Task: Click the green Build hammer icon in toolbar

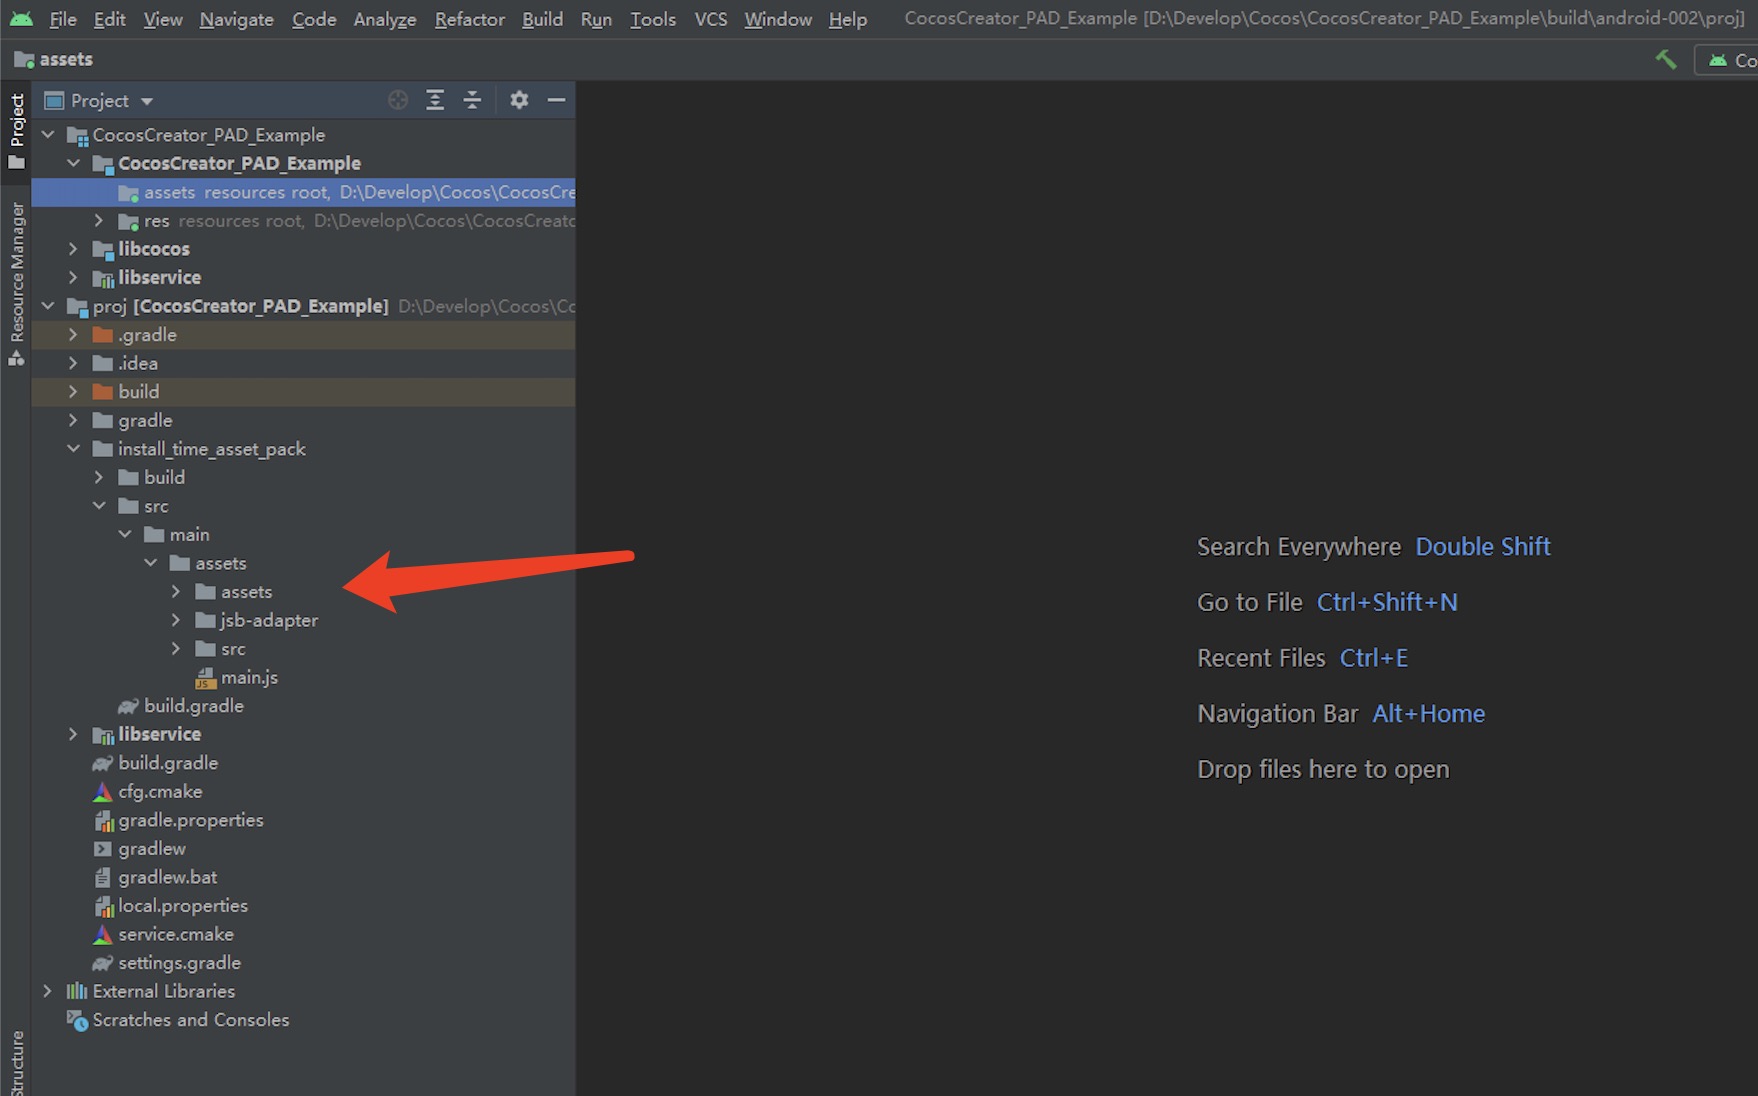Action: click(x=1666, y=59)
